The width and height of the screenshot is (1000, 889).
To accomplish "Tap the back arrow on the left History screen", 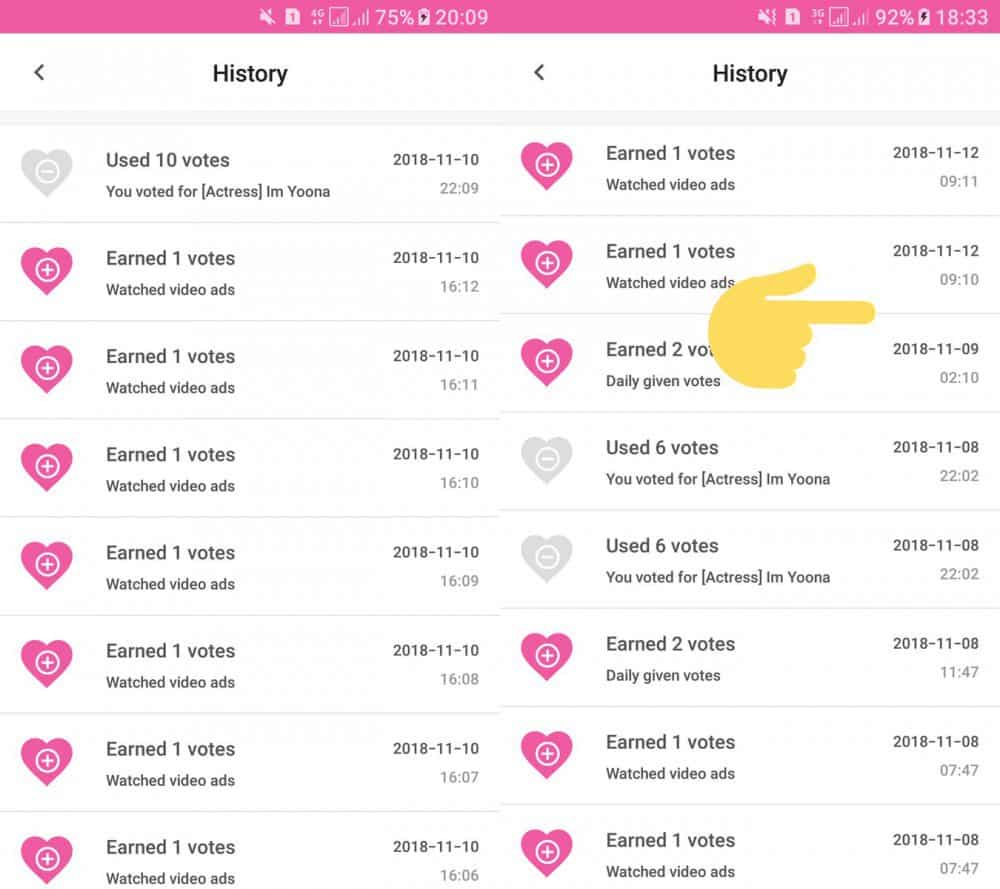I will pos(39,72).
